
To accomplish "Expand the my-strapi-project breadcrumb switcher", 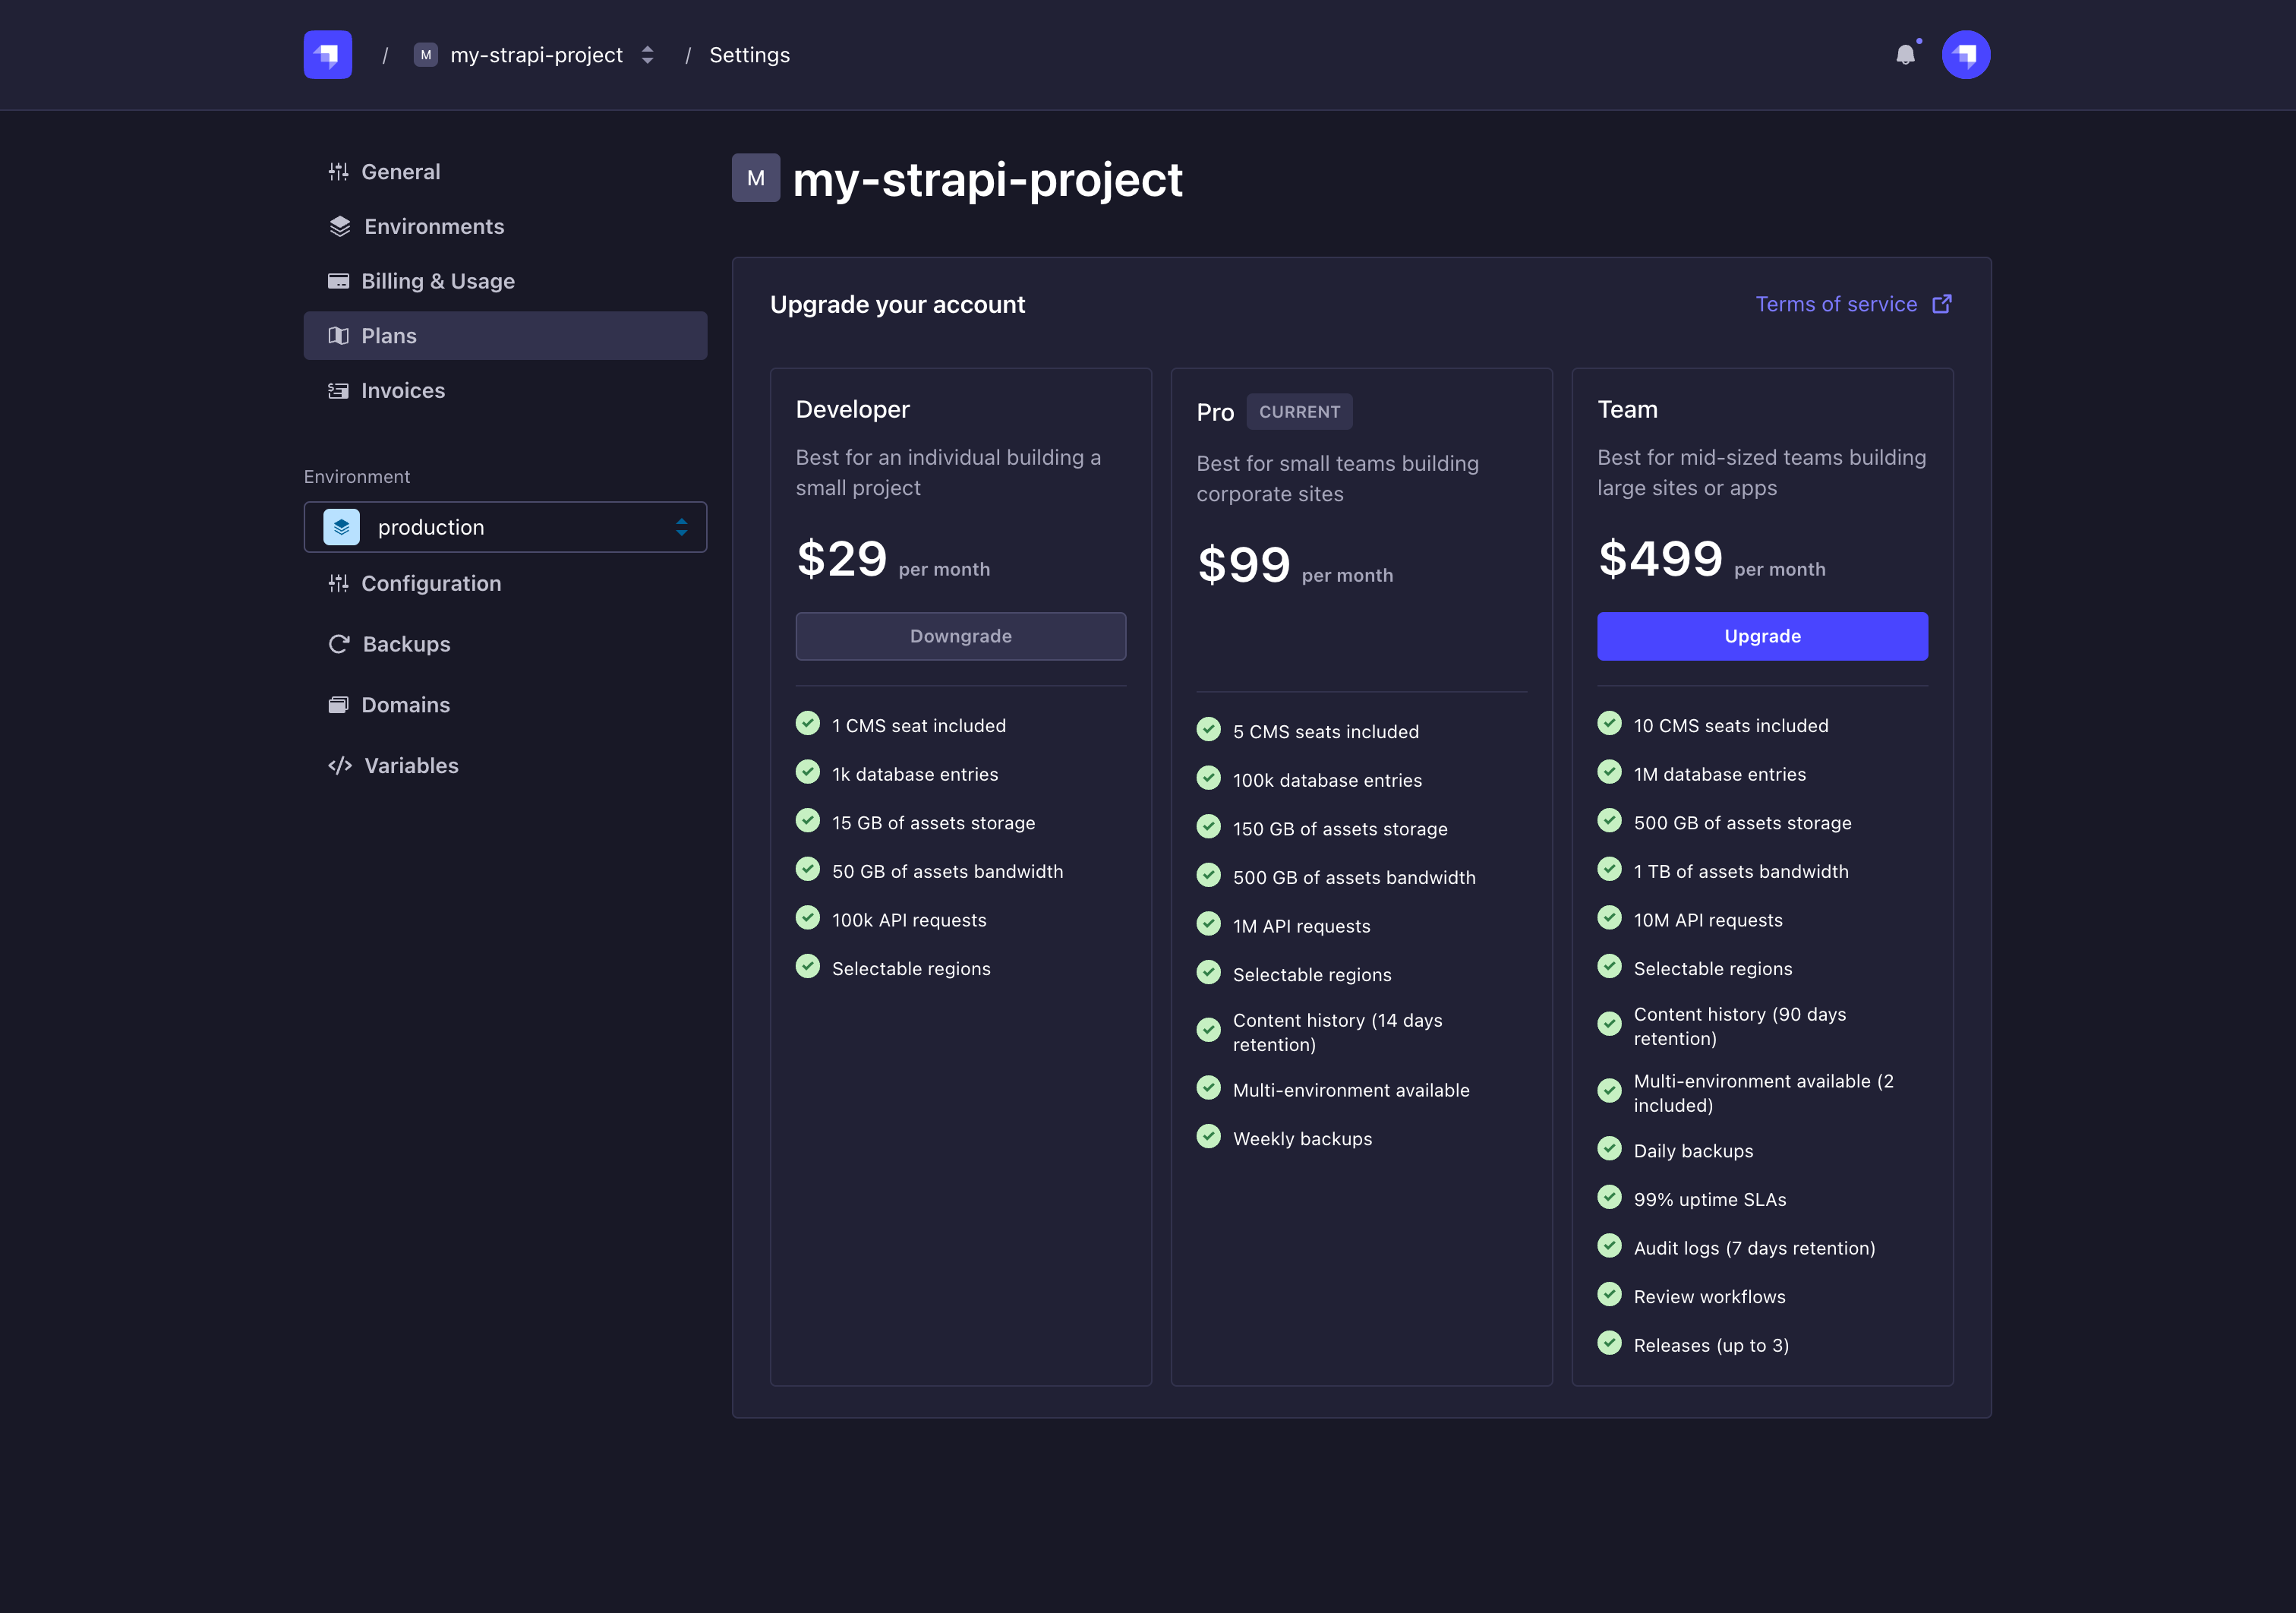I will click(x=647, y=55).
